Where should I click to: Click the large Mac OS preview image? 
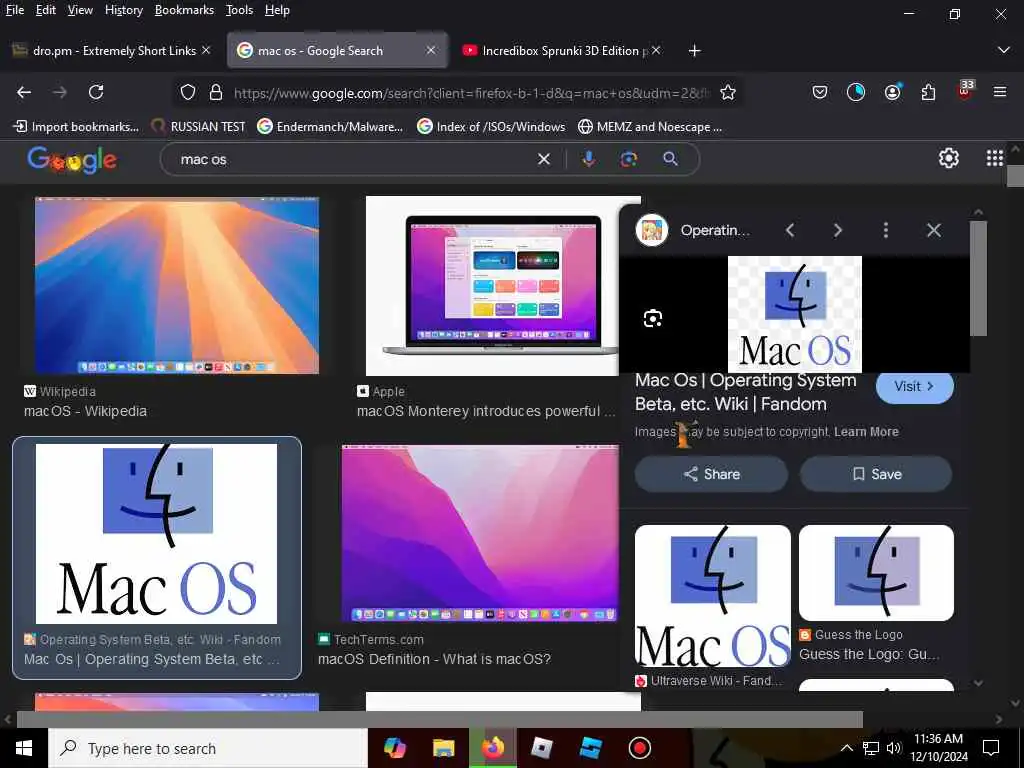(795, 314)
